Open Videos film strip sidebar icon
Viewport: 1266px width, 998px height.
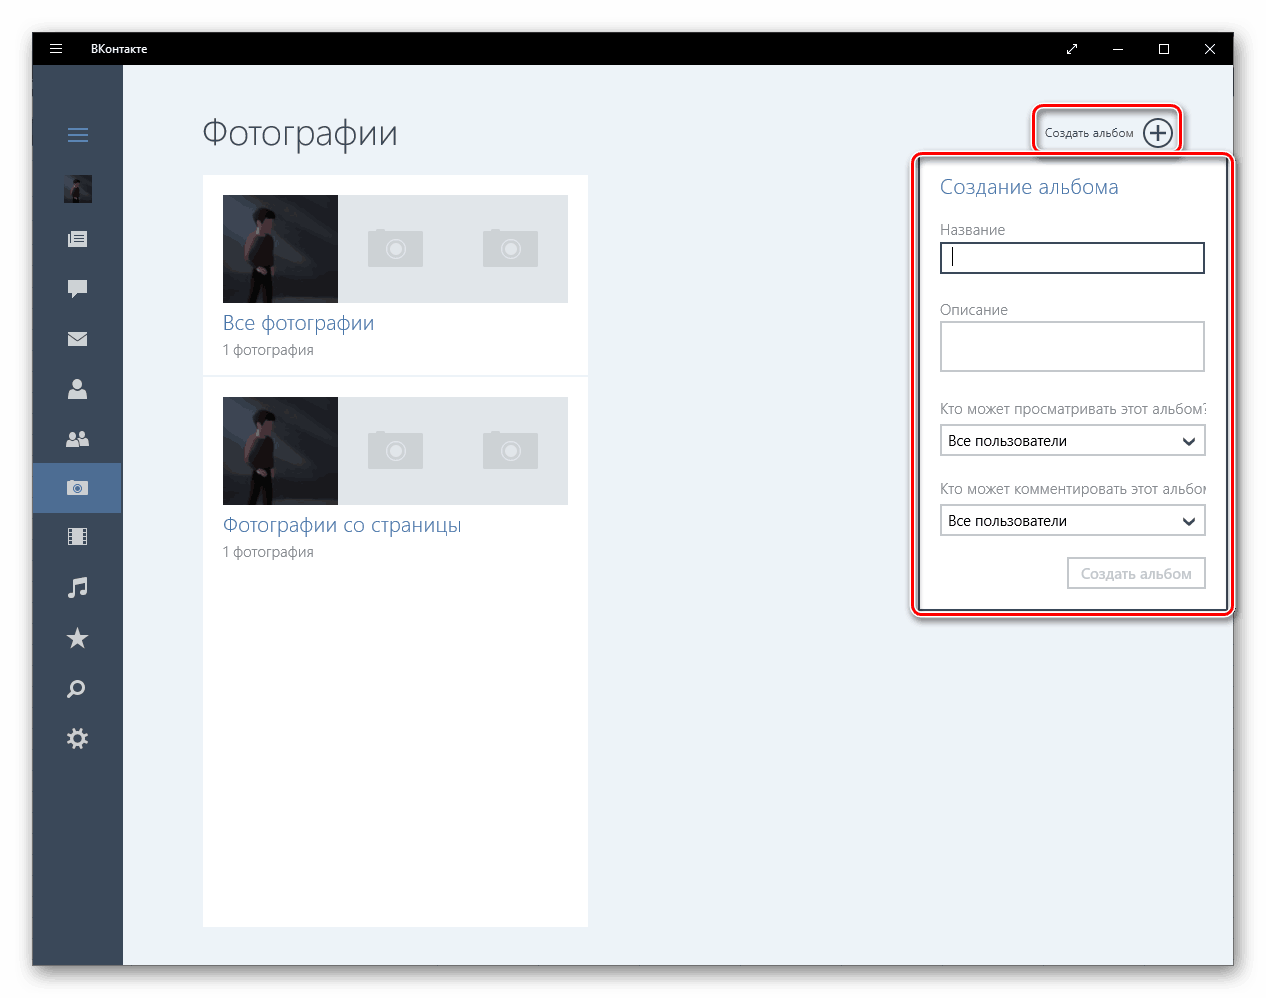[78, 537]
